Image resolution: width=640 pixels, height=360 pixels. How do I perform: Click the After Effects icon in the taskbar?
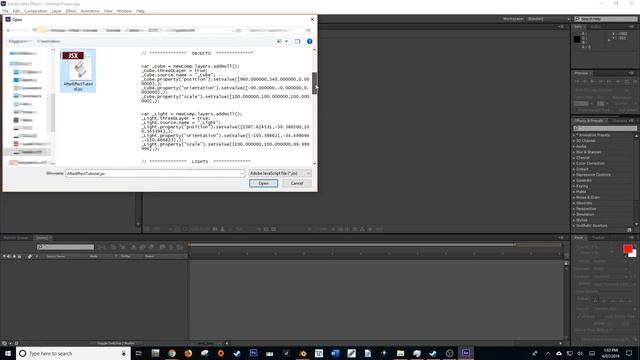coord(466,353)
